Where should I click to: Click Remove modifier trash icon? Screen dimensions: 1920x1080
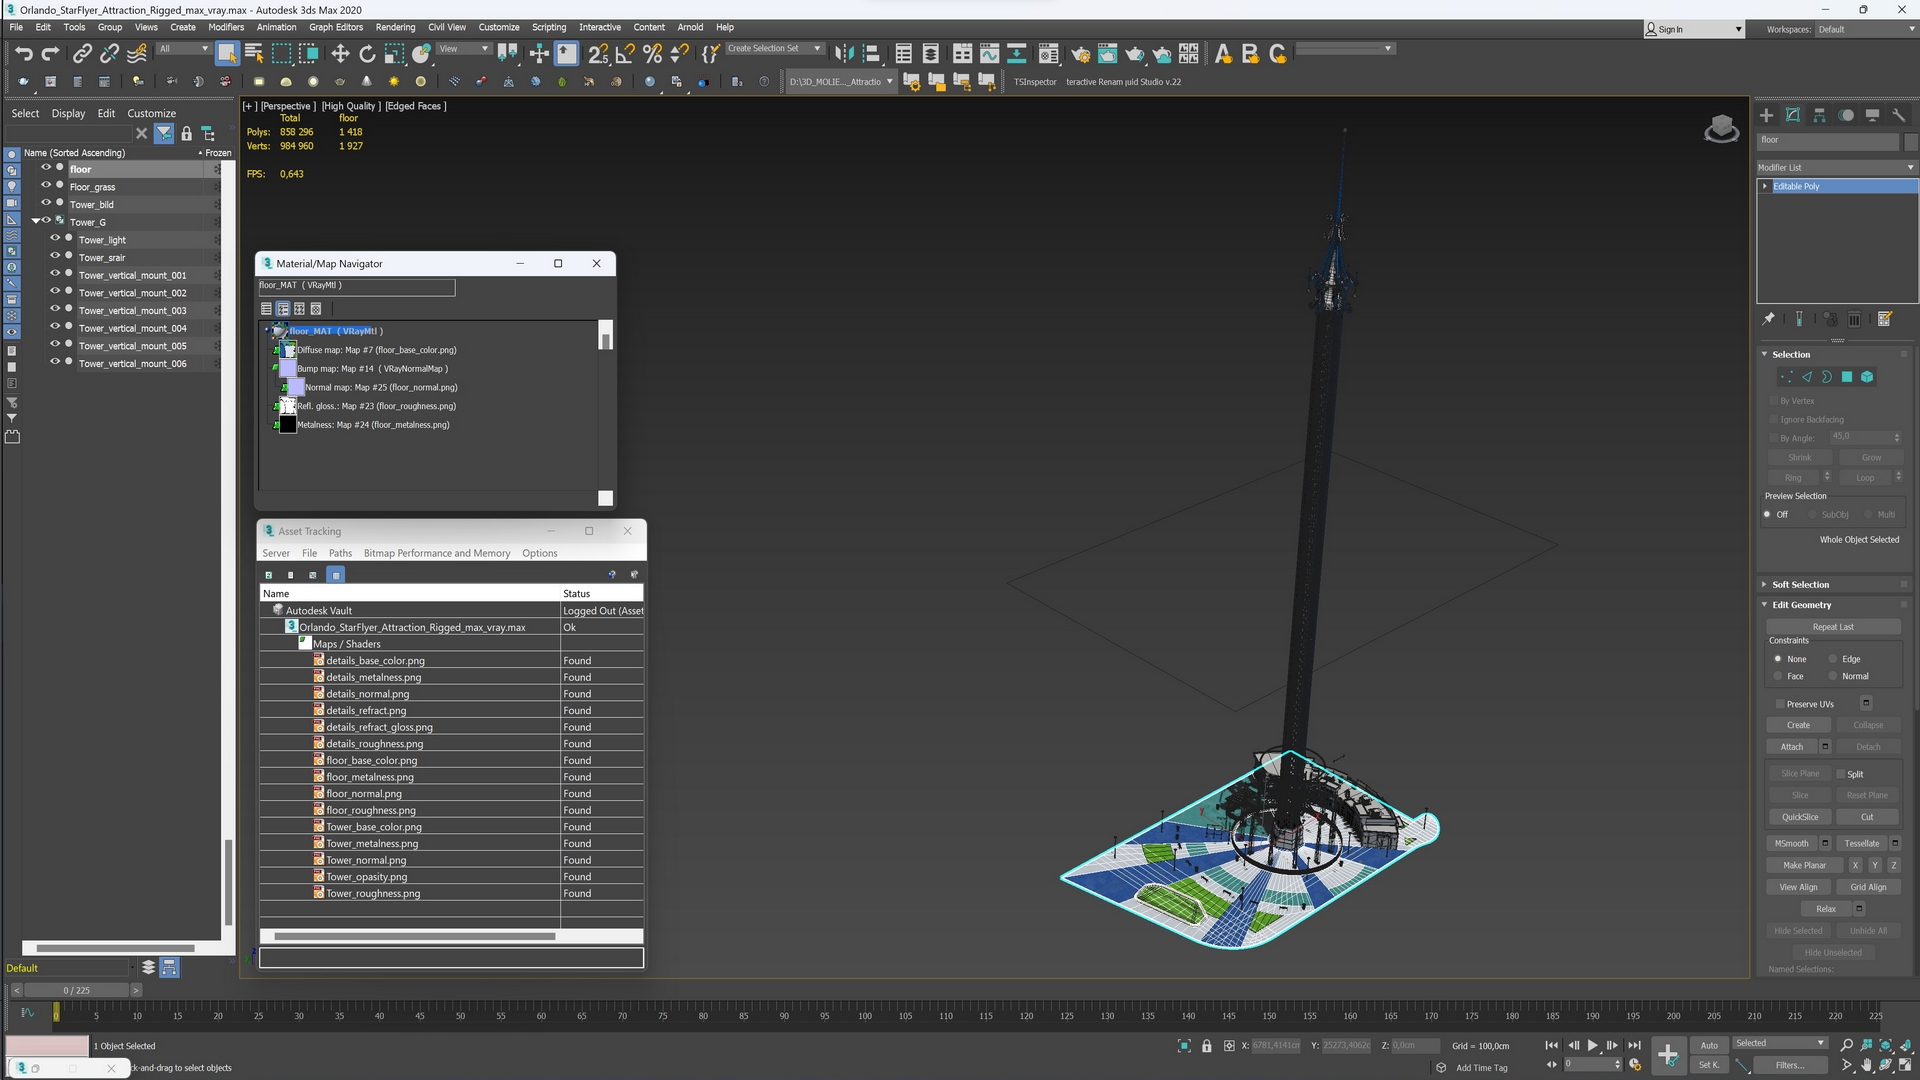(x=1854, y=319)
